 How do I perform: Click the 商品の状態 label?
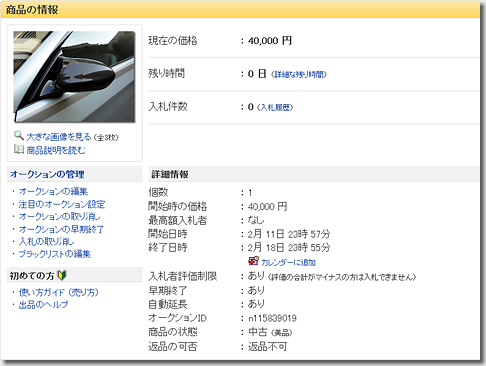pyautogui.click(x=173, y=332)
